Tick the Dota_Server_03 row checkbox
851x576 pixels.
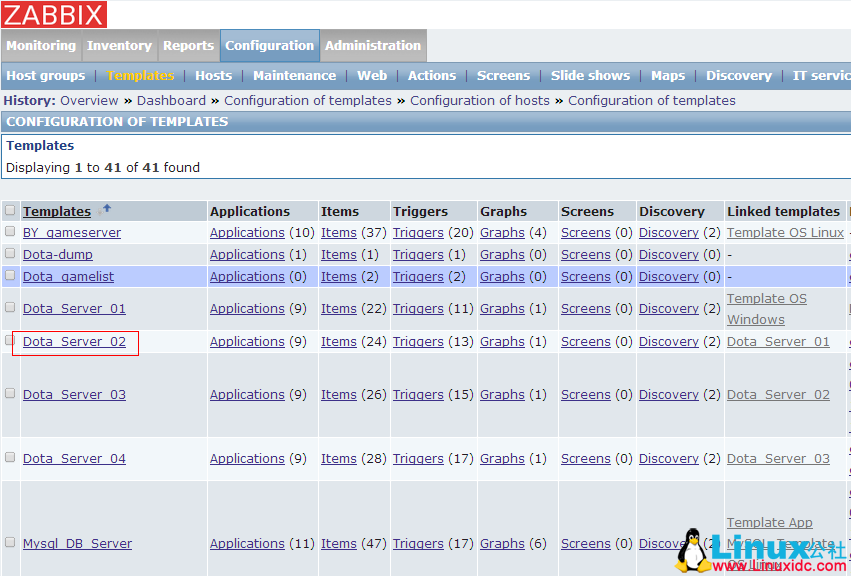10,394
